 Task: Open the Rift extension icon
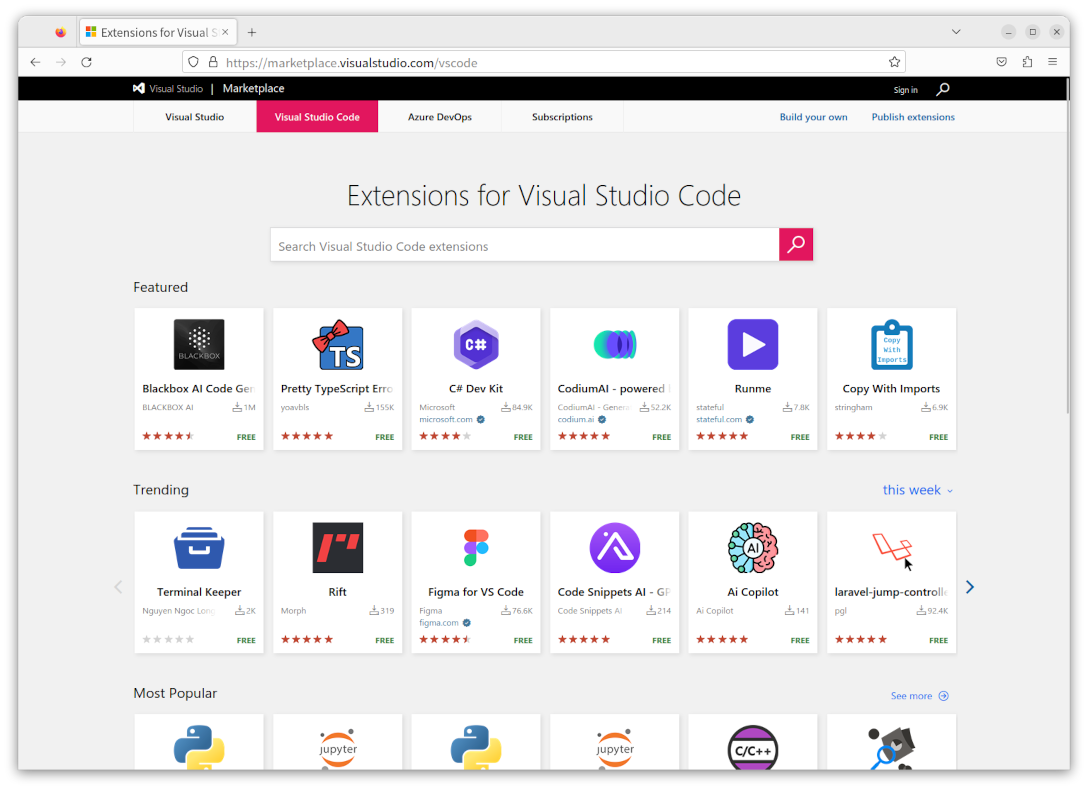click(337, 547)
